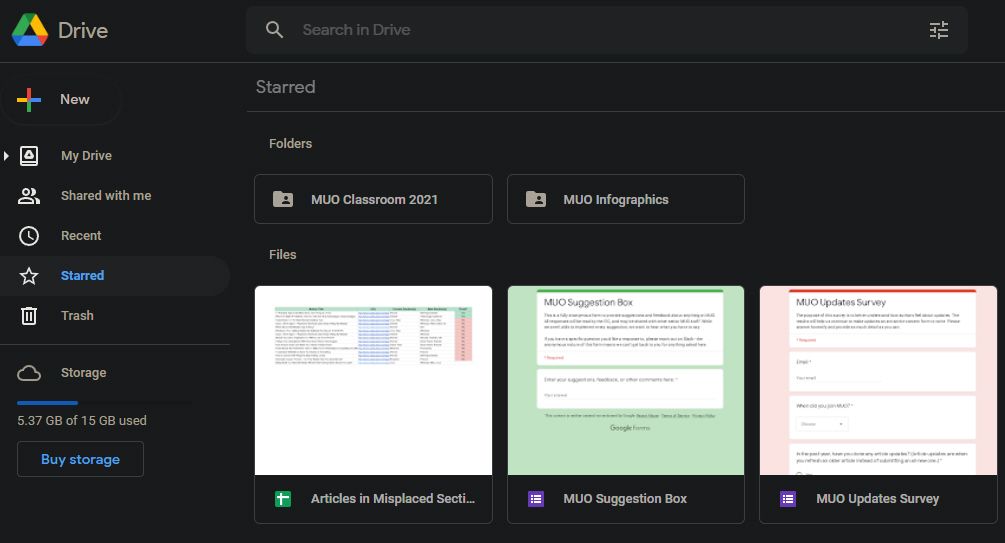Click Buy storage button
Viewport: 1005px width, 543px height.
click(x=80, y=459)
